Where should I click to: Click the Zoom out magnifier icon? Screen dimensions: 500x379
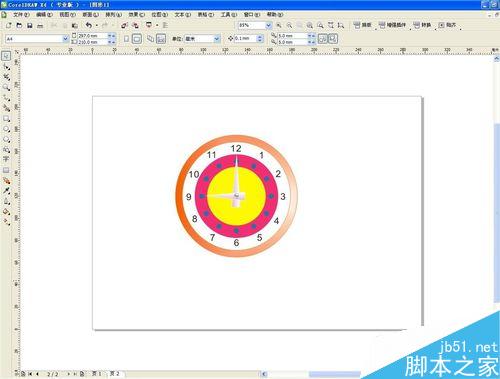[x=289, y=25]
